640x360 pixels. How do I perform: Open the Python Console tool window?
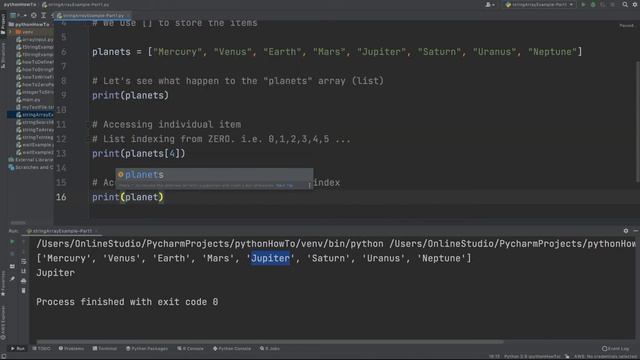point(232,349)
